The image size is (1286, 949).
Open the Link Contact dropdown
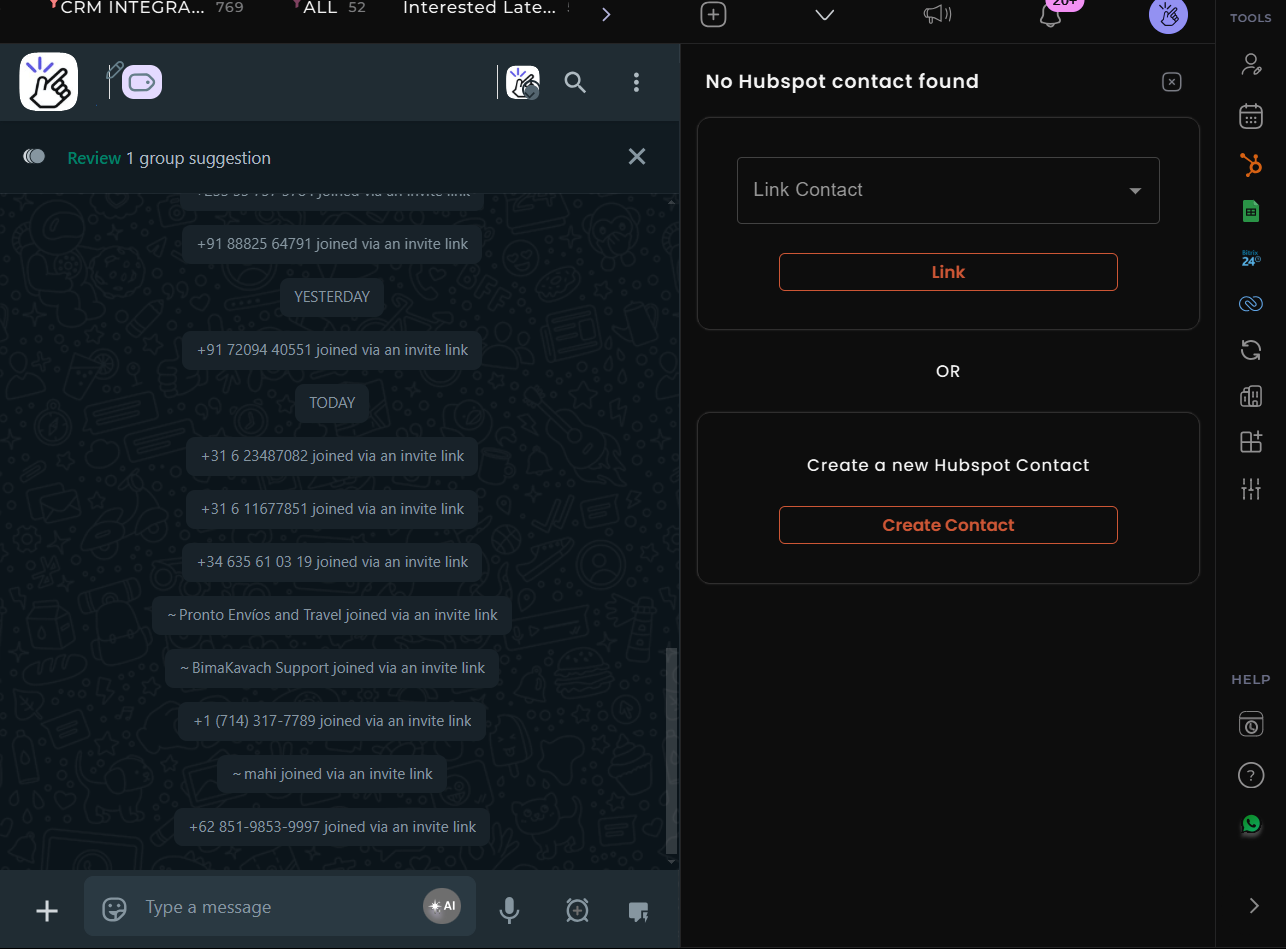pyautogui.click(x=947, y=190)
